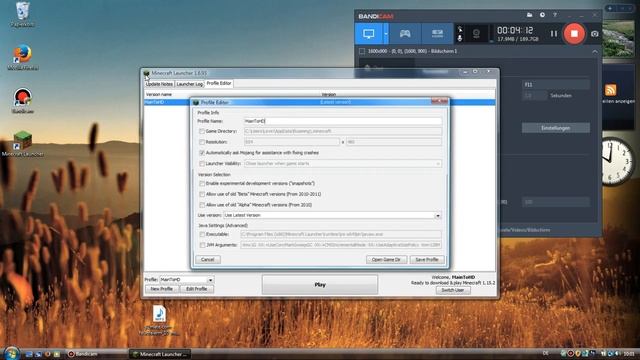Open the Use version dropdown
This screenshot has width=640, height=360.
[x=332, y=215]
